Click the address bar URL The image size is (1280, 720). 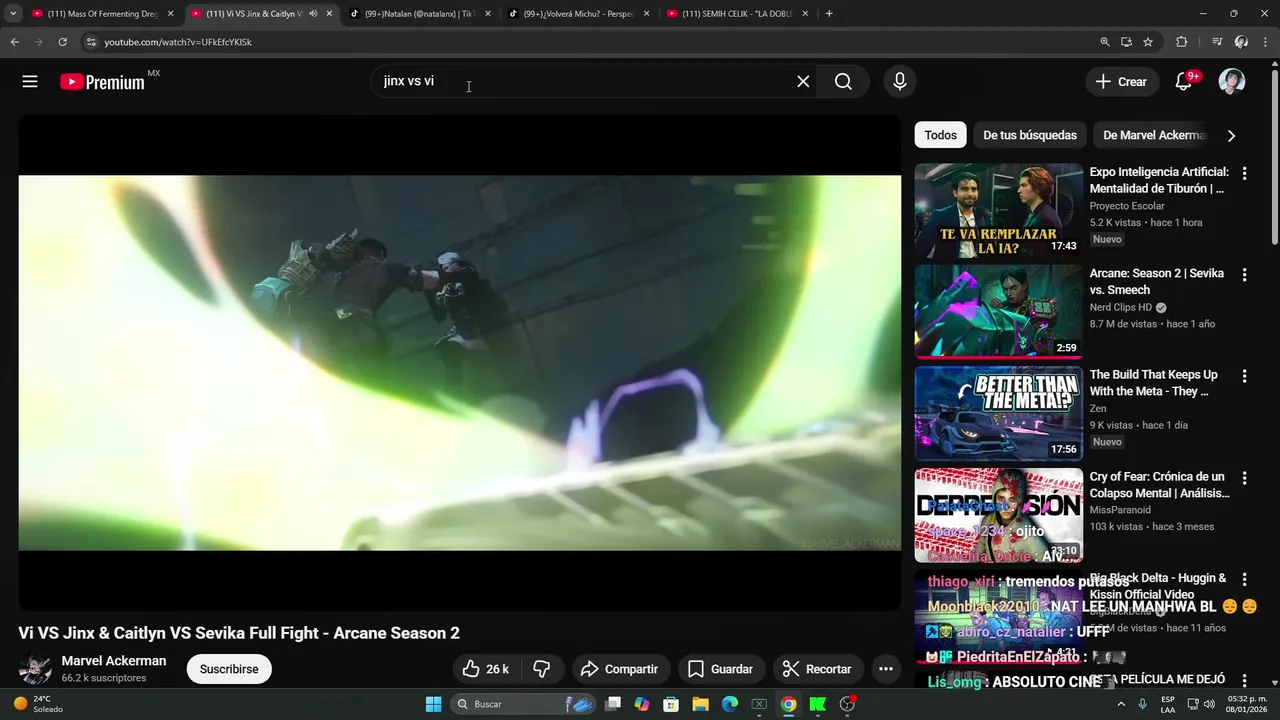[x=178, y=42]
